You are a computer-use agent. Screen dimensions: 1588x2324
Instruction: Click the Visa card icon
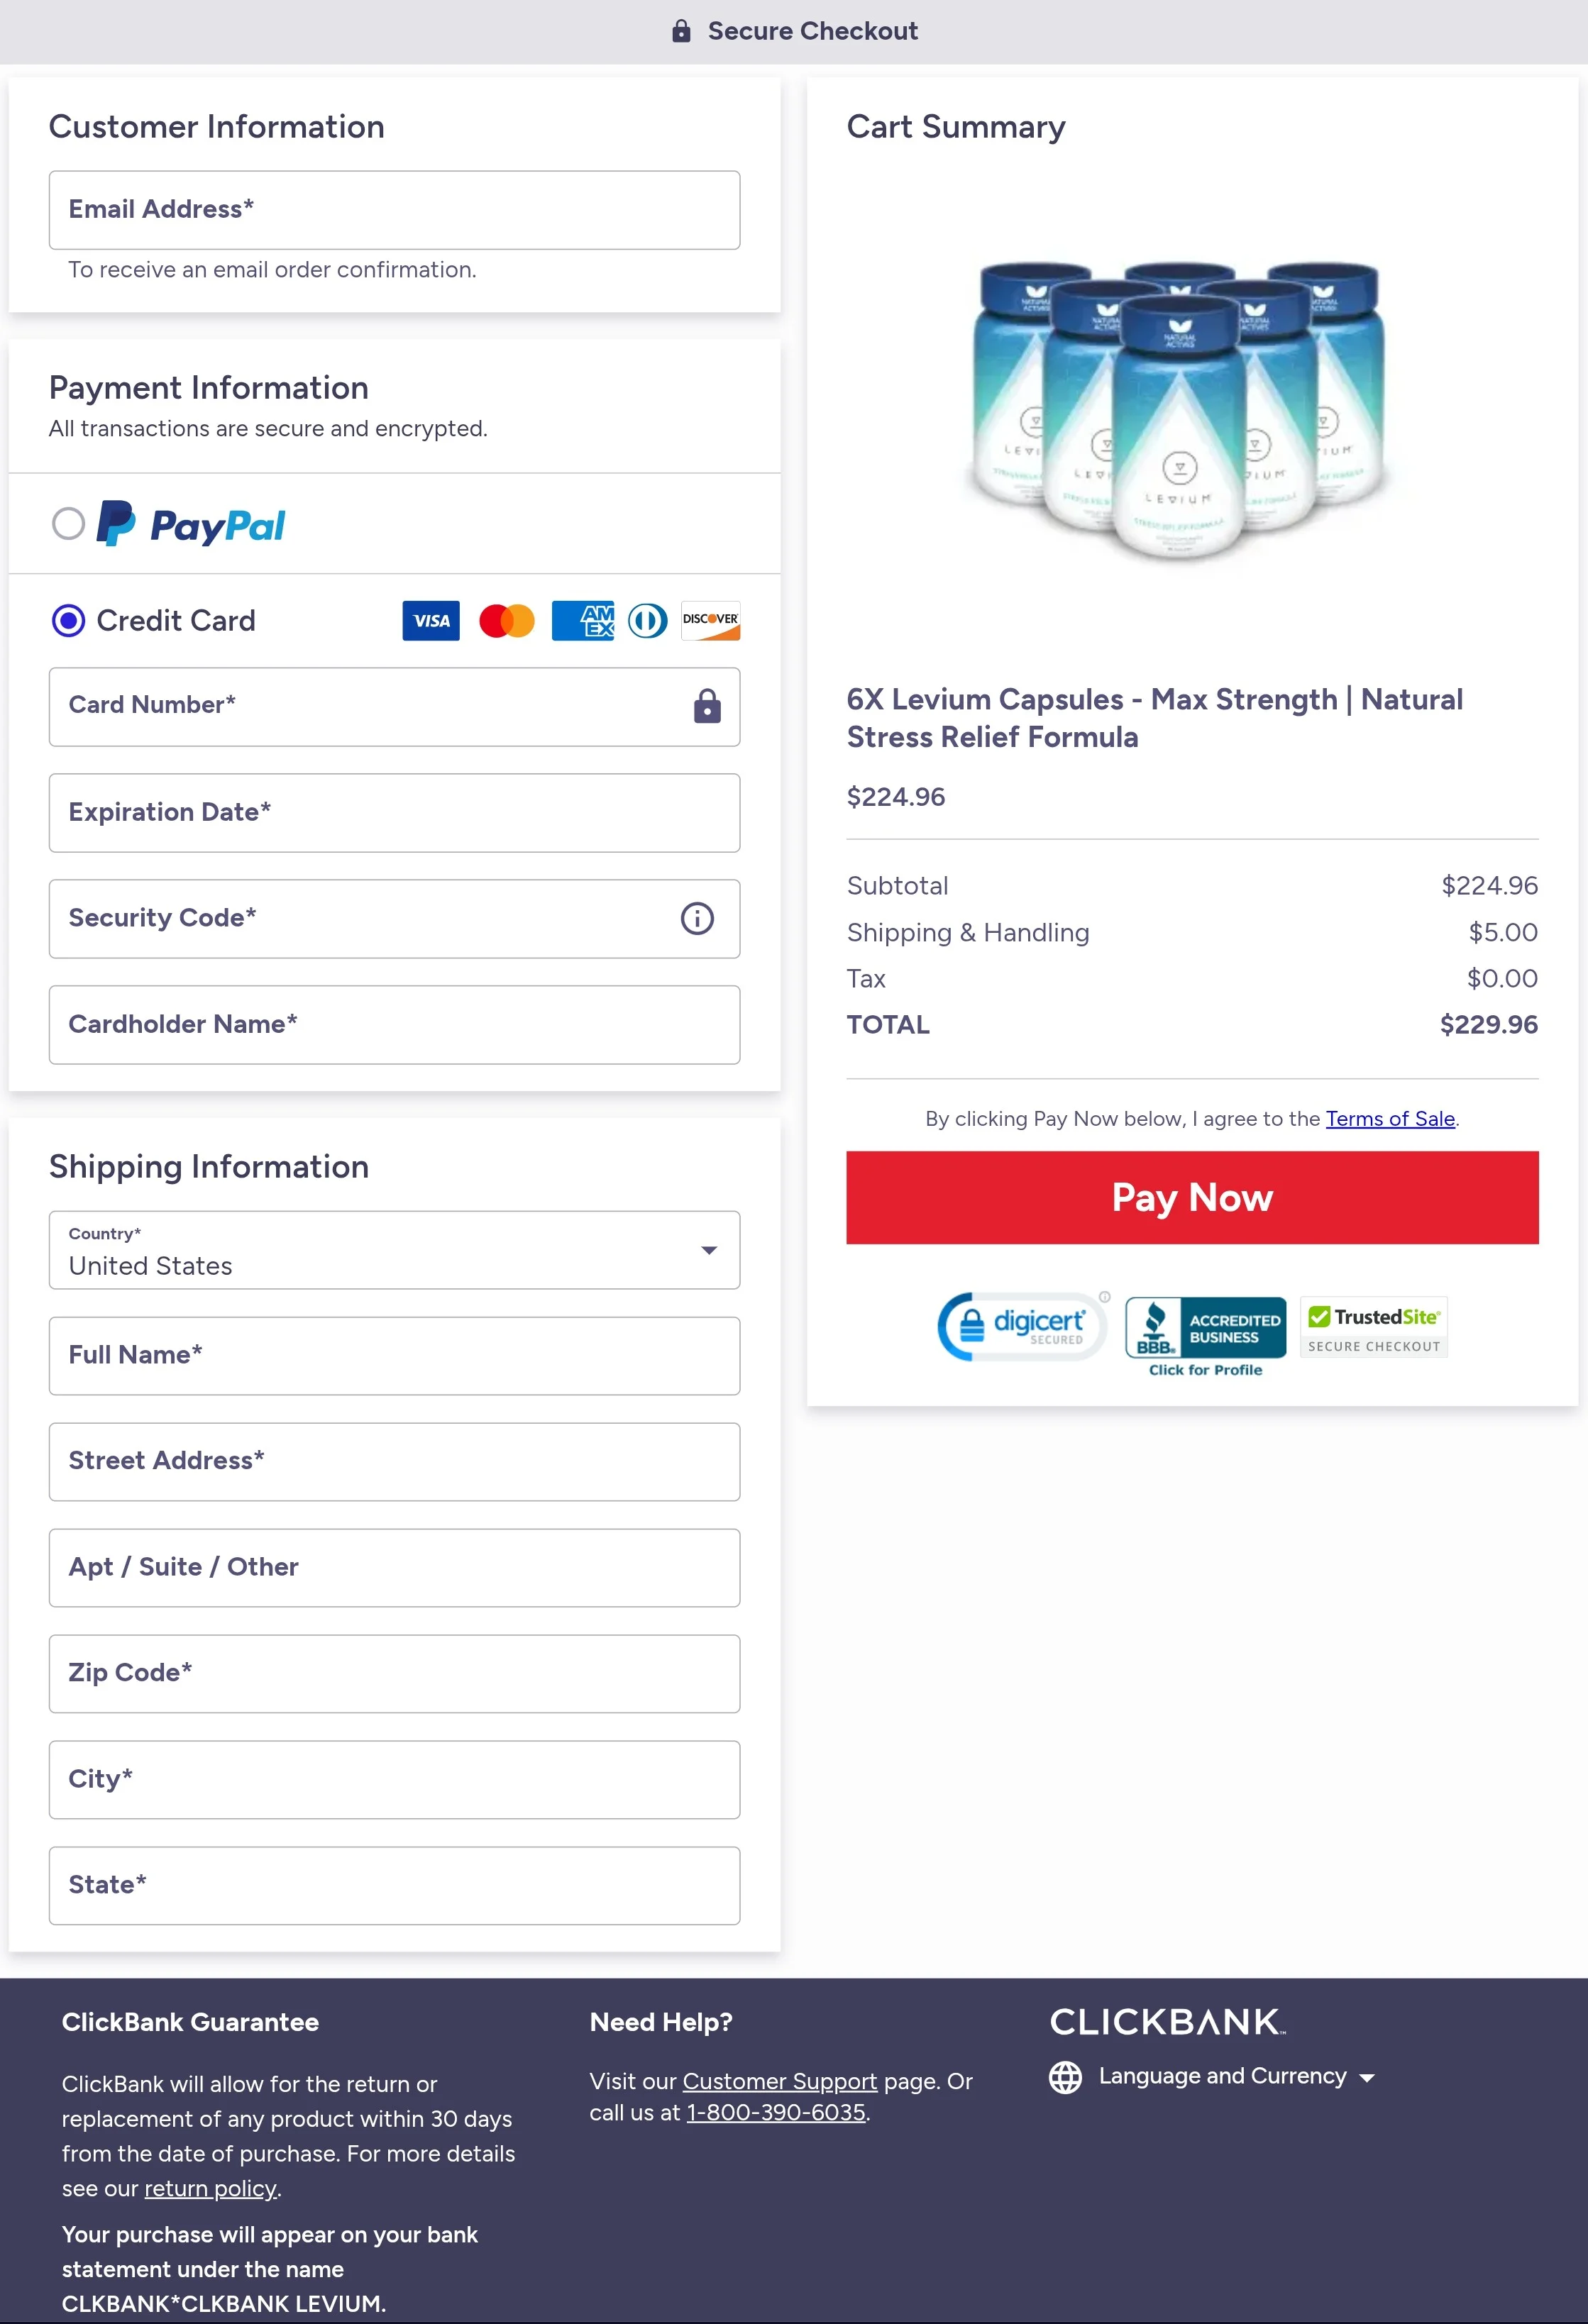click(x=431, y=621)
